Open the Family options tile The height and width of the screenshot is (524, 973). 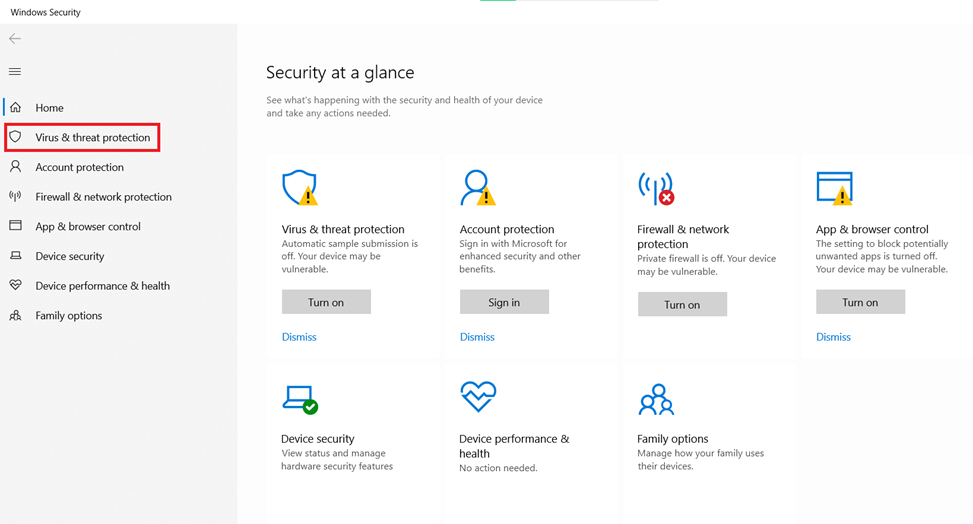point(672,439)
